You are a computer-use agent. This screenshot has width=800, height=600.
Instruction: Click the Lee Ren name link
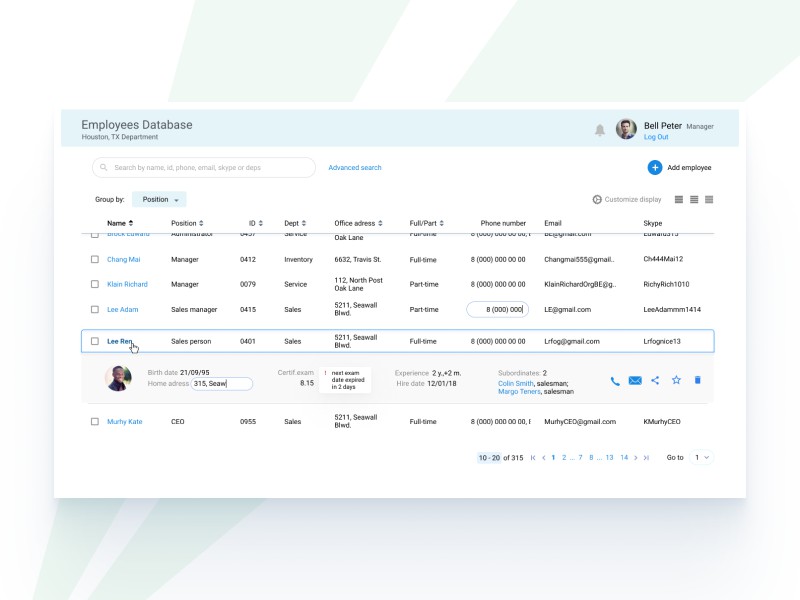point(120,341)
